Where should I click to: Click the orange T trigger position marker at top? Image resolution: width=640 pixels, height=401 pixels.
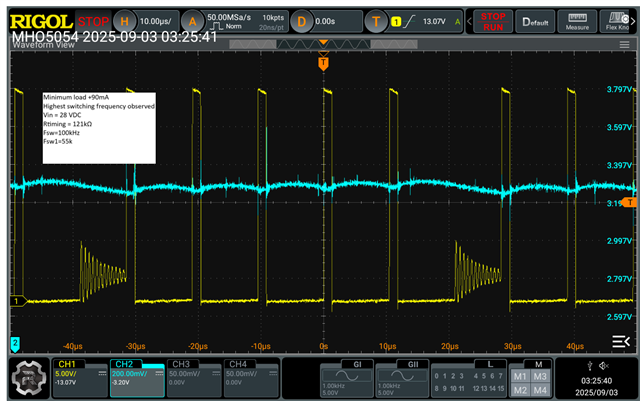click(x=323, y=63)
